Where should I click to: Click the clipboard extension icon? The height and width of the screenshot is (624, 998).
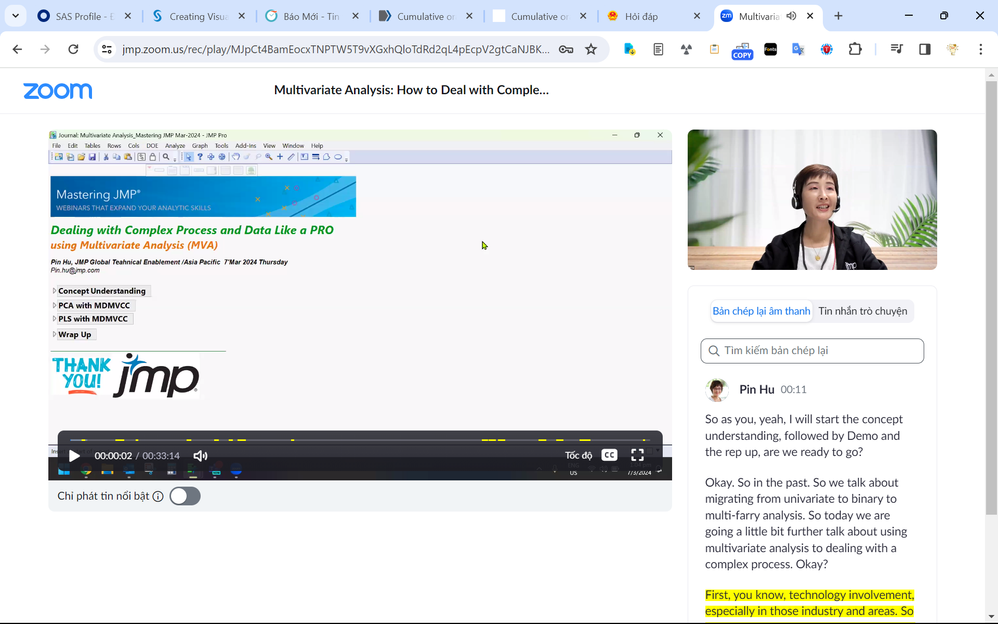(x=714, y=49)
